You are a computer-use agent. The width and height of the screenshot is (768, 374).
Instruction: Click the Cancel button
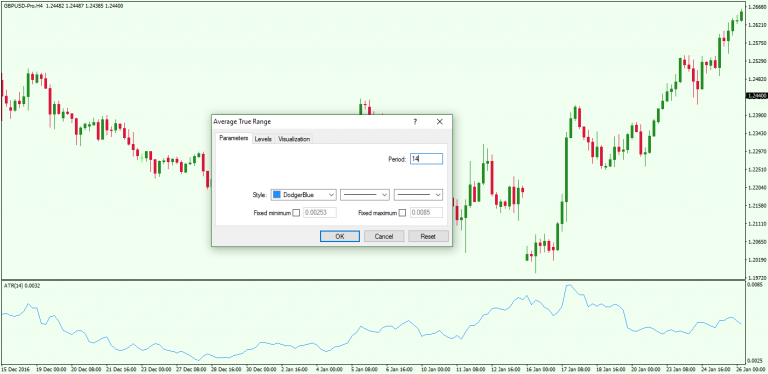tap(384, 236)
